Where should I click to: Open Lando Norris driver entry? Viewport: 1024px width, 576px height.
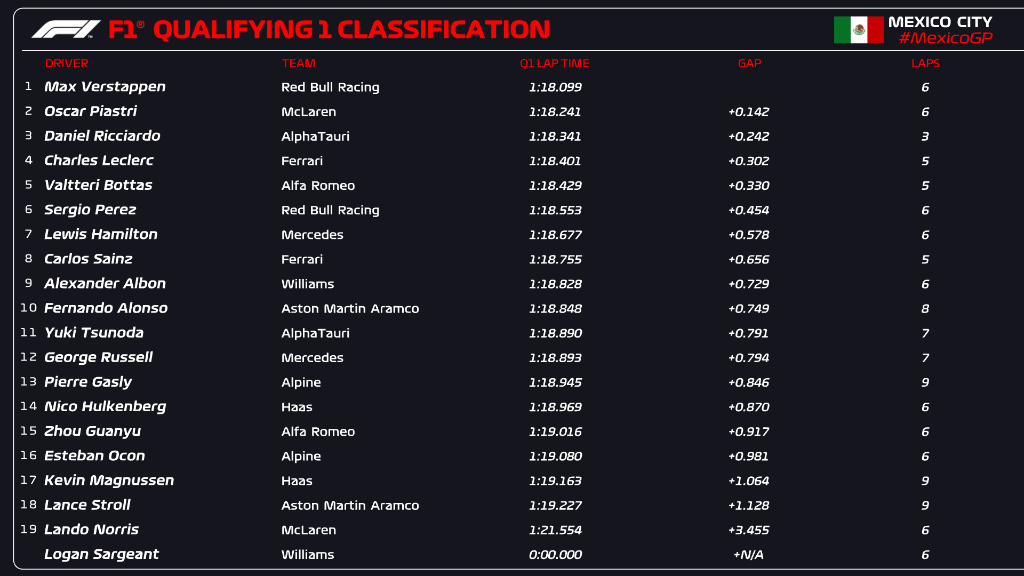point(92,529)
